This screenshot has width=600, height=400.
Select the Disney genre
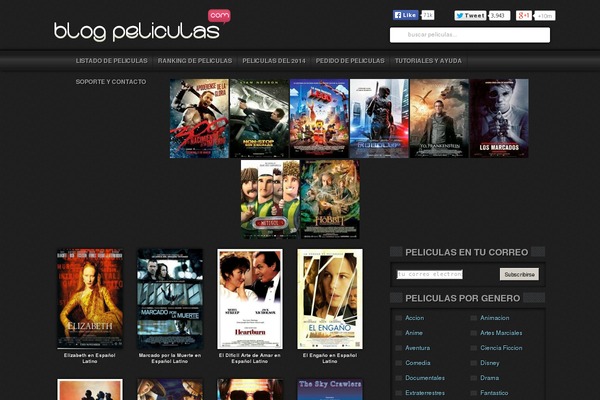tap(489, 362)
